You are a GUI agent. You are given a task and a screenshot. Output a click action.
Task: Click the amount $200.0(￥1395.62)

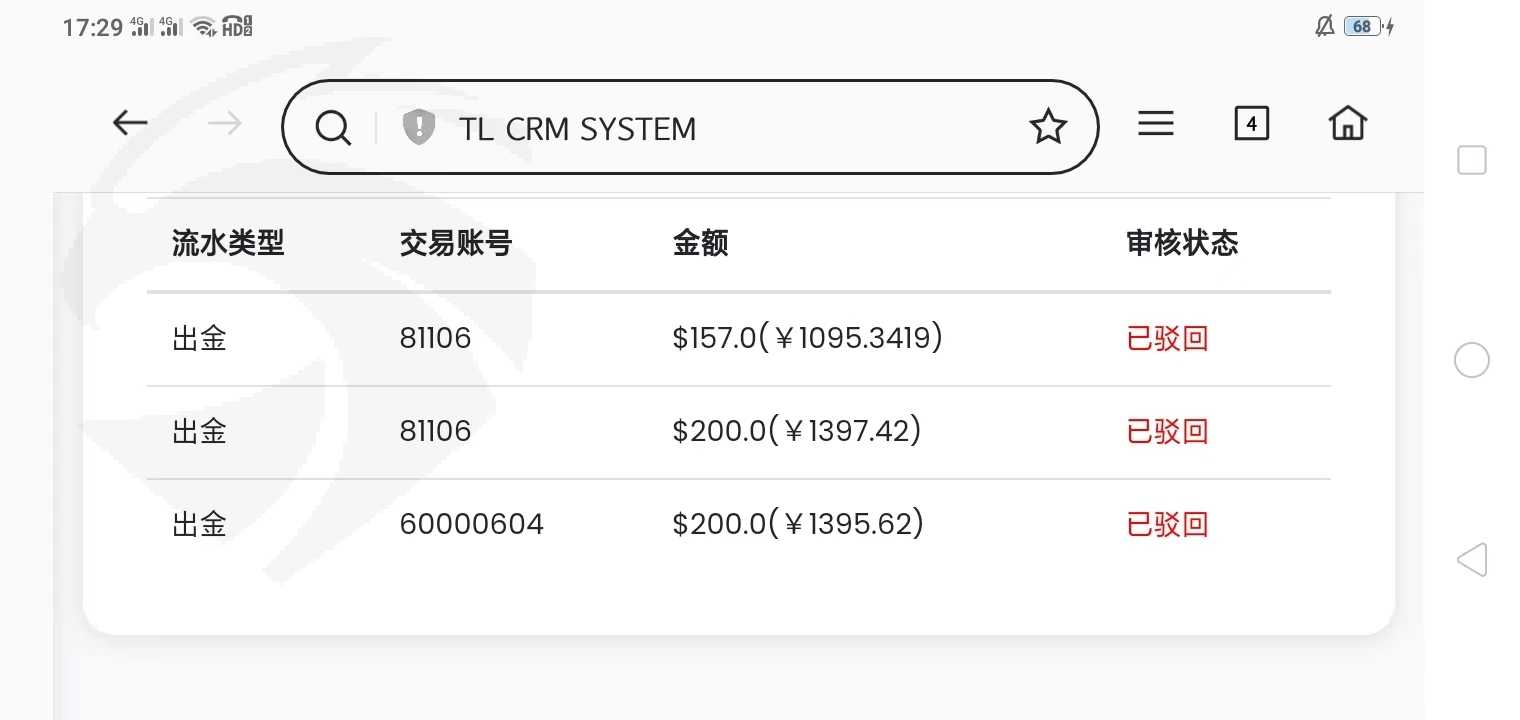click(798, 524)
